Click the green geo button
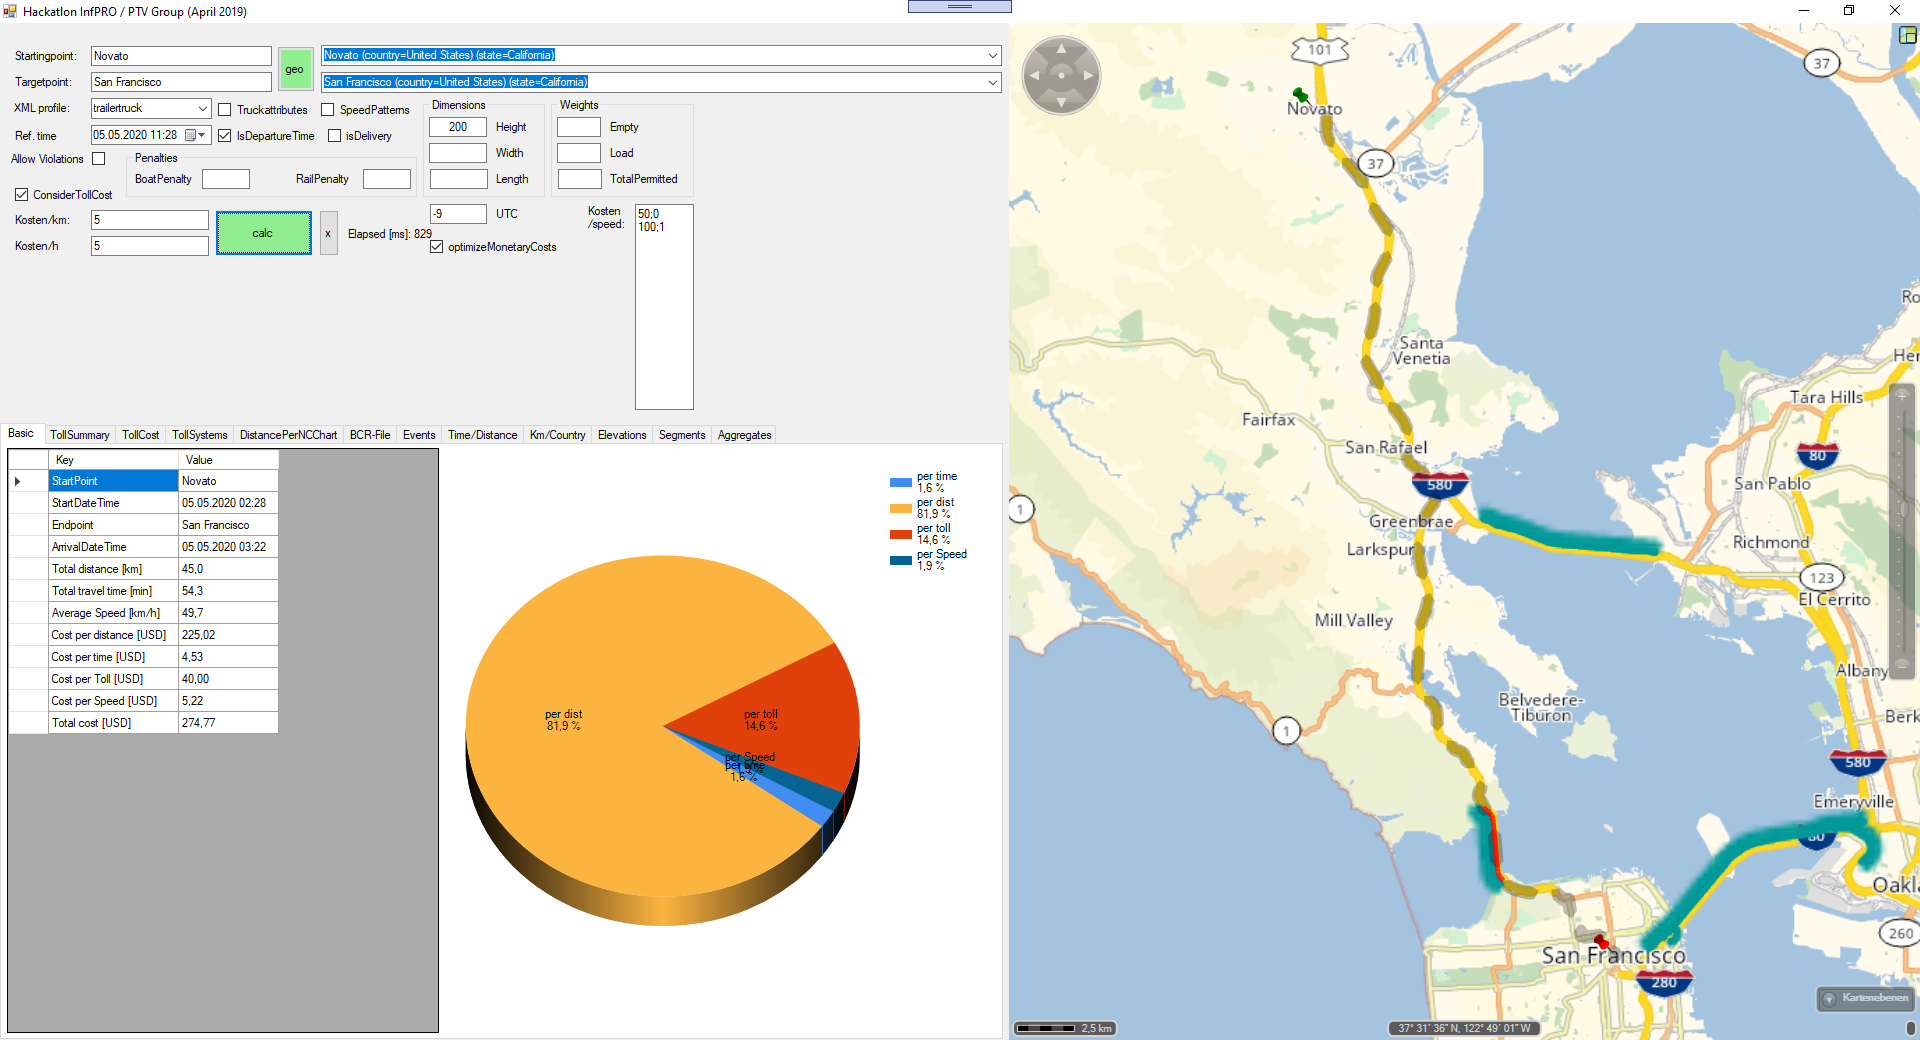Screen dimensions: 1920x1040 pyautogui.click(x=295, y=69)
